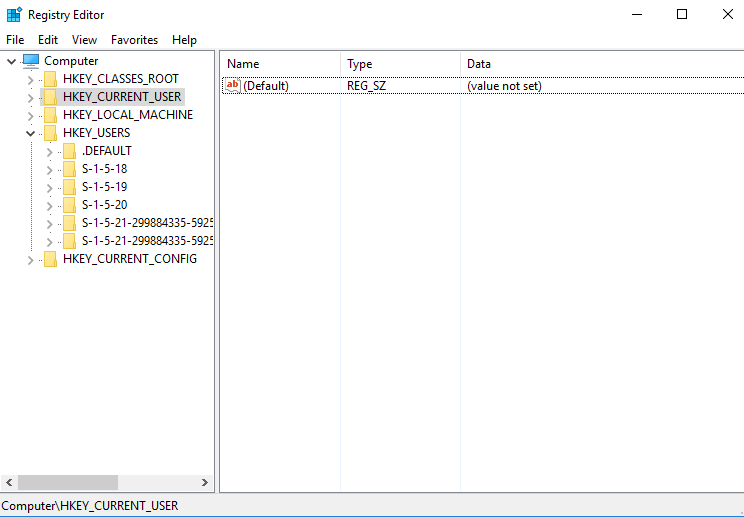Viewport: 744px width, 517px height.
Task: Collapse the HKEY_USERS tree node
Action: pyautogui.click(x=31, y=133)
